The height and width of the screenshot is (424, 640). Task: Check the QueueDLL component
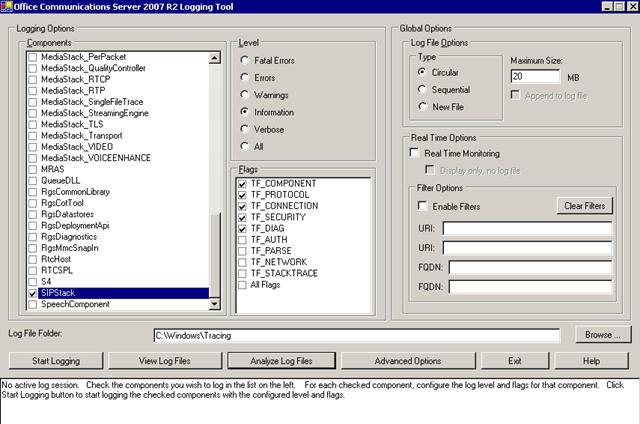tap(33, 180)
